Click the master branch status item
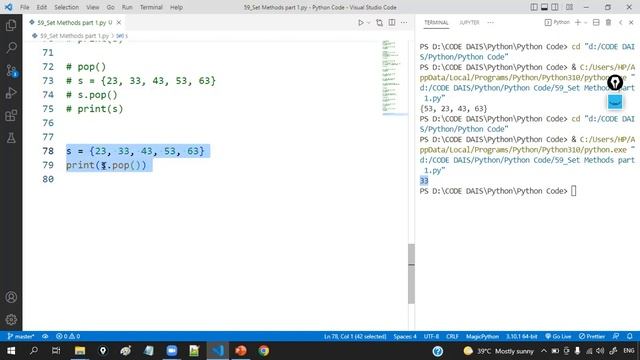Image resolution: width=640 pixels, height=360 pixels. click(20, 336)
